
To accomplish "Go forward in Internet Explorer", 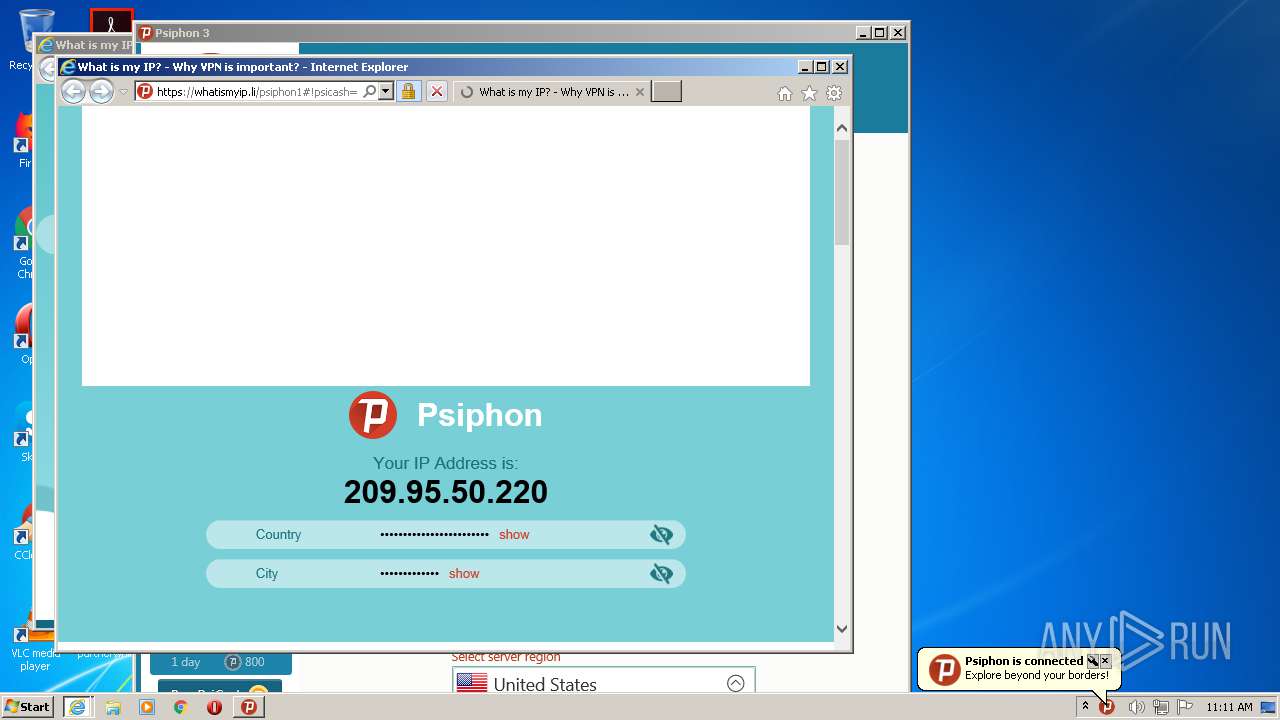I will coord(101,92).
